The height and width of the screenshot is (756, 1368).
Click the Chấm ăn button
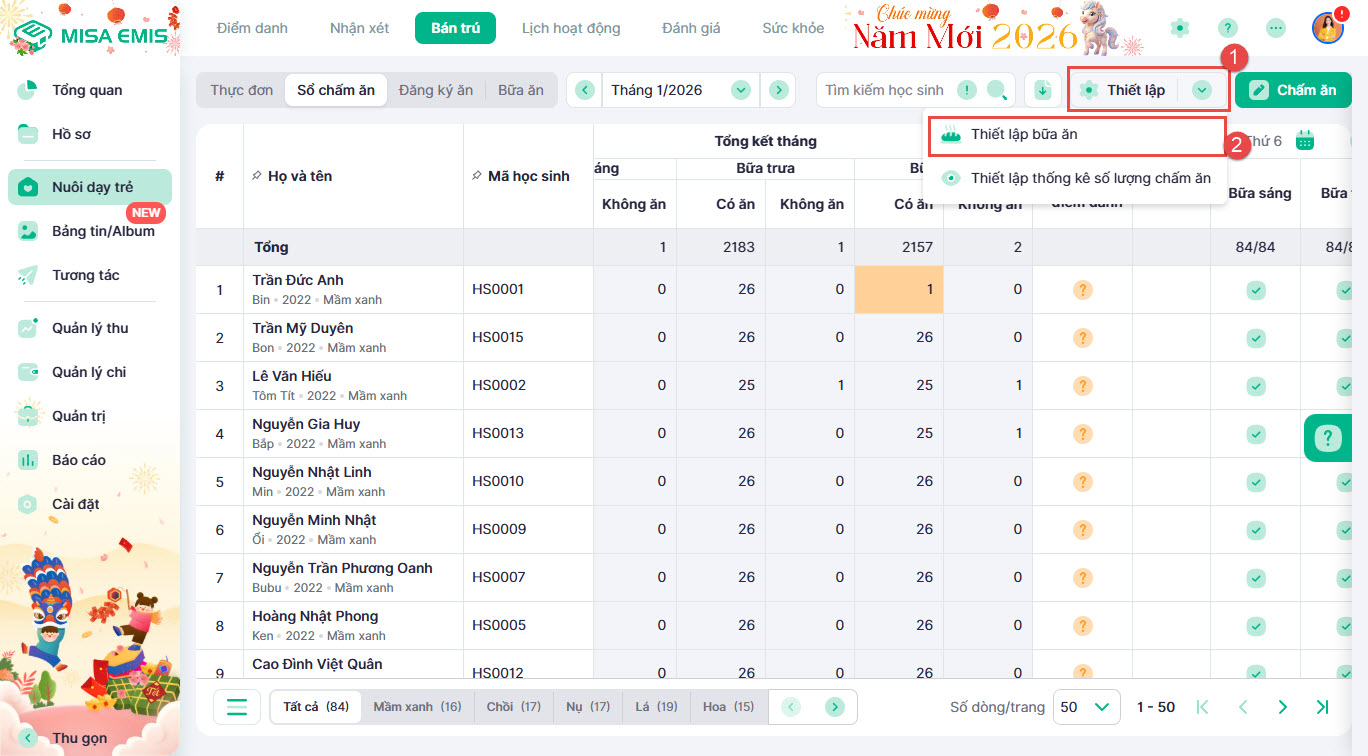point(1293,90)
